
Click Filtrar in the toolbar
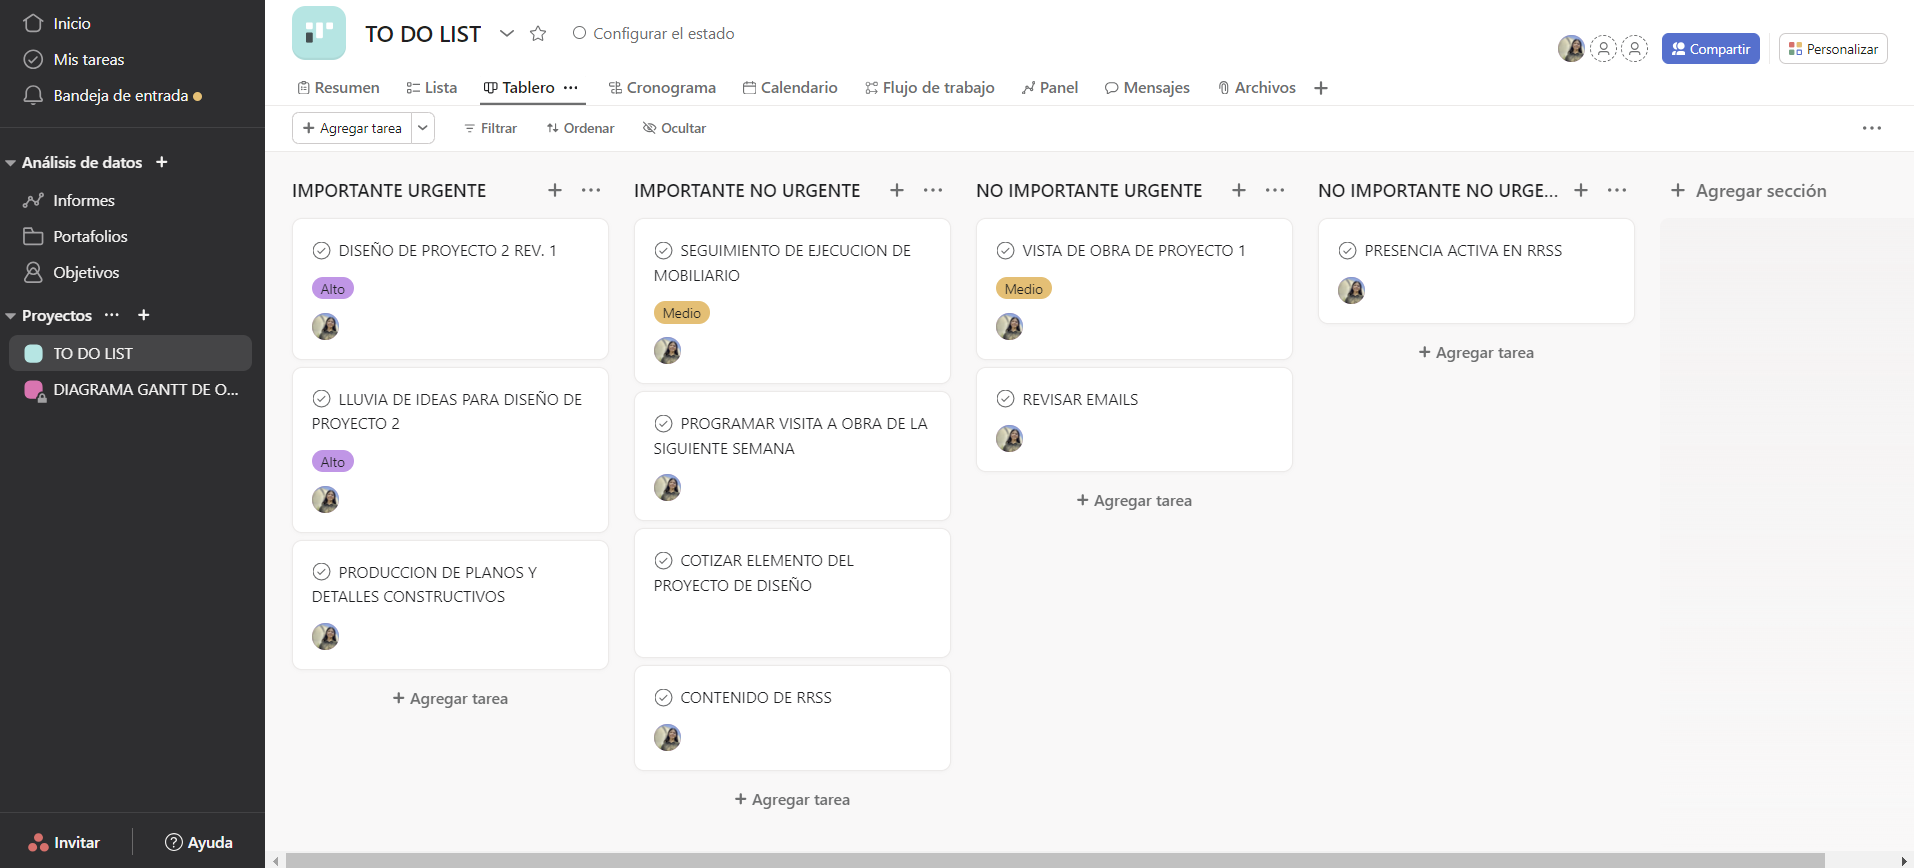[x=490, y=128]
